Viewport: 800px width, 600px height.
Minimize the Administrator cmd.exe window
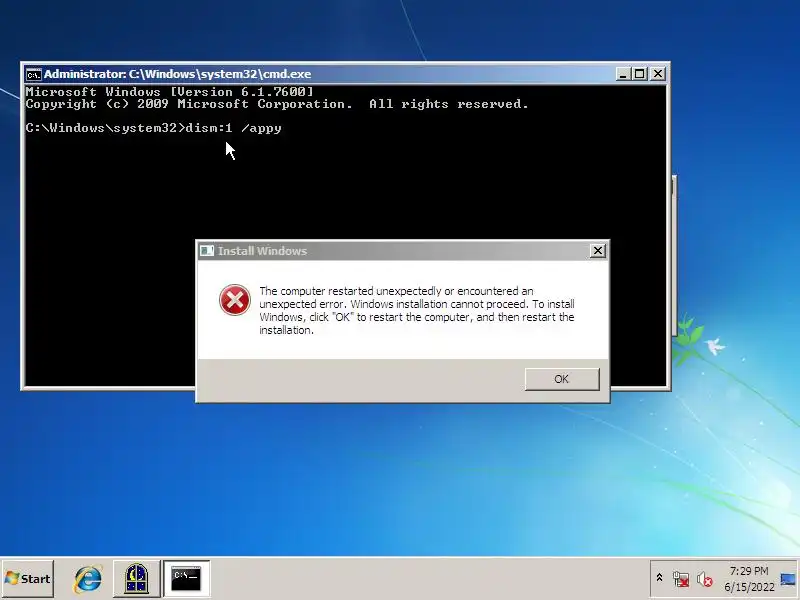point(622,74)
